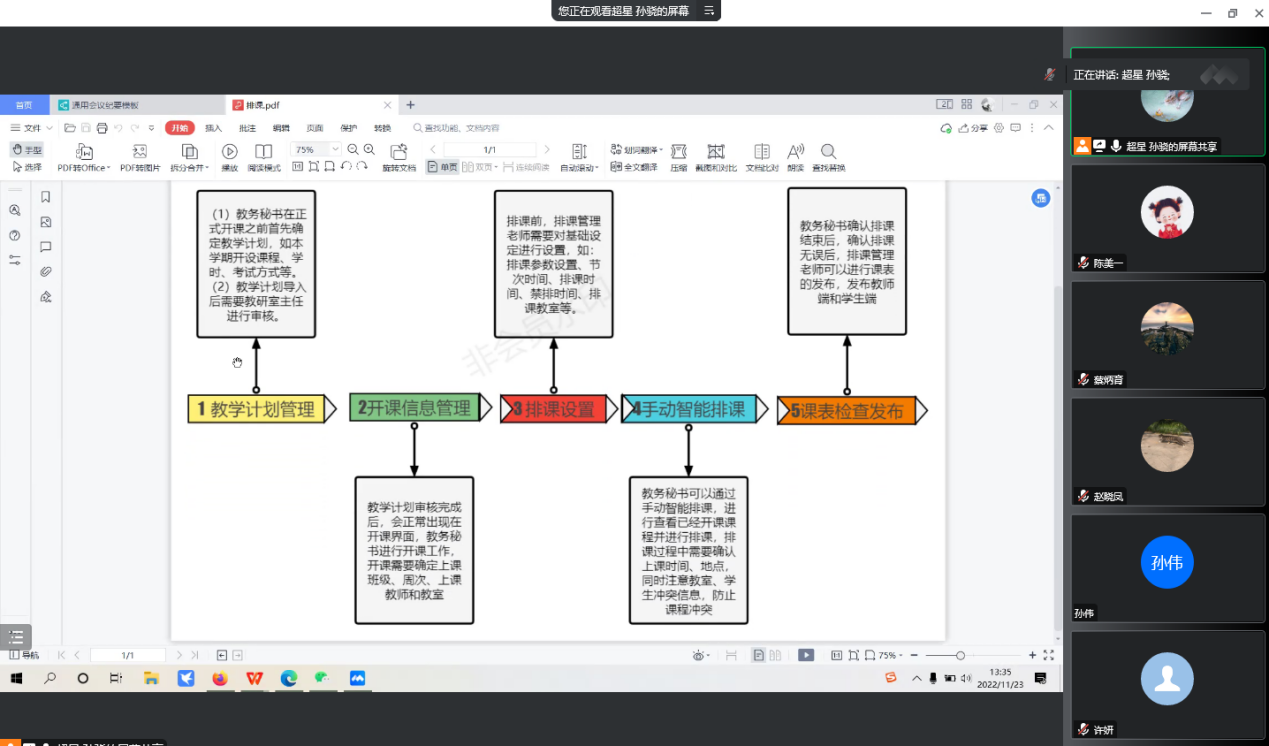This screenshot has height=746, width=1269.
Task: Click the print icon in quick toolbar
Action: pyautogui.click(x=102, y=128)
